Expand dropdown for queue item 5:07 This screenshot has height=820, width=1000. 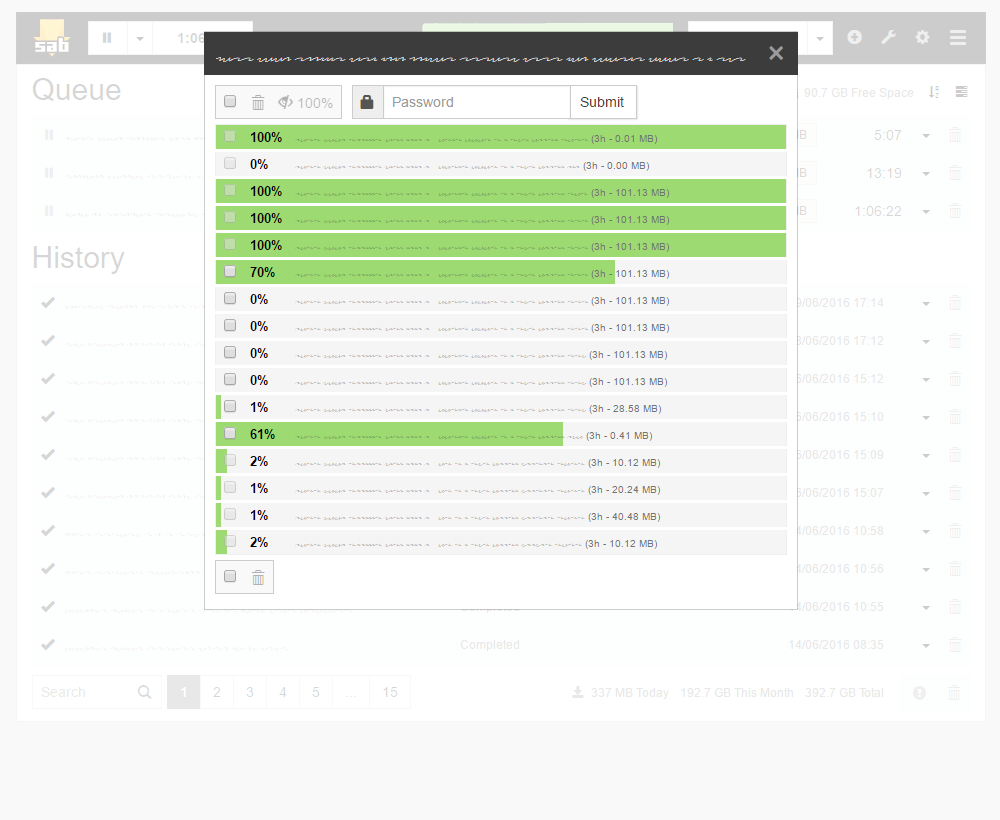(926, 136)
